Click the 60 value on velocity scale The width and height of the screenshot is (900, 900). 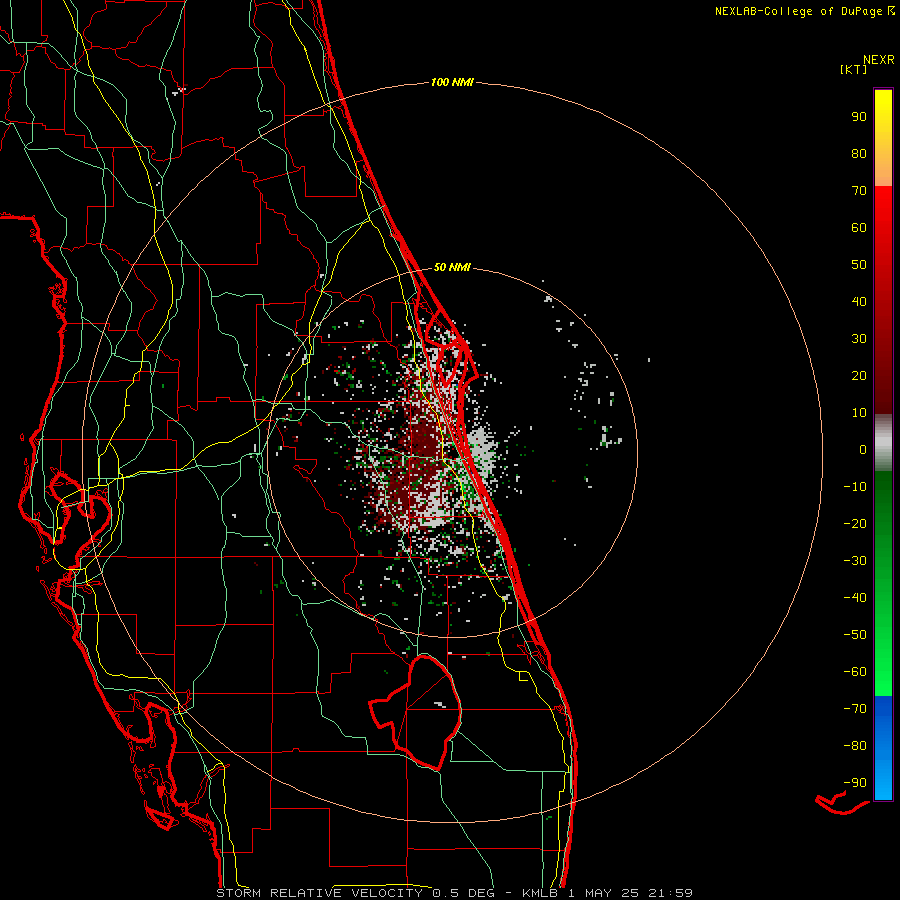point(859,228)
